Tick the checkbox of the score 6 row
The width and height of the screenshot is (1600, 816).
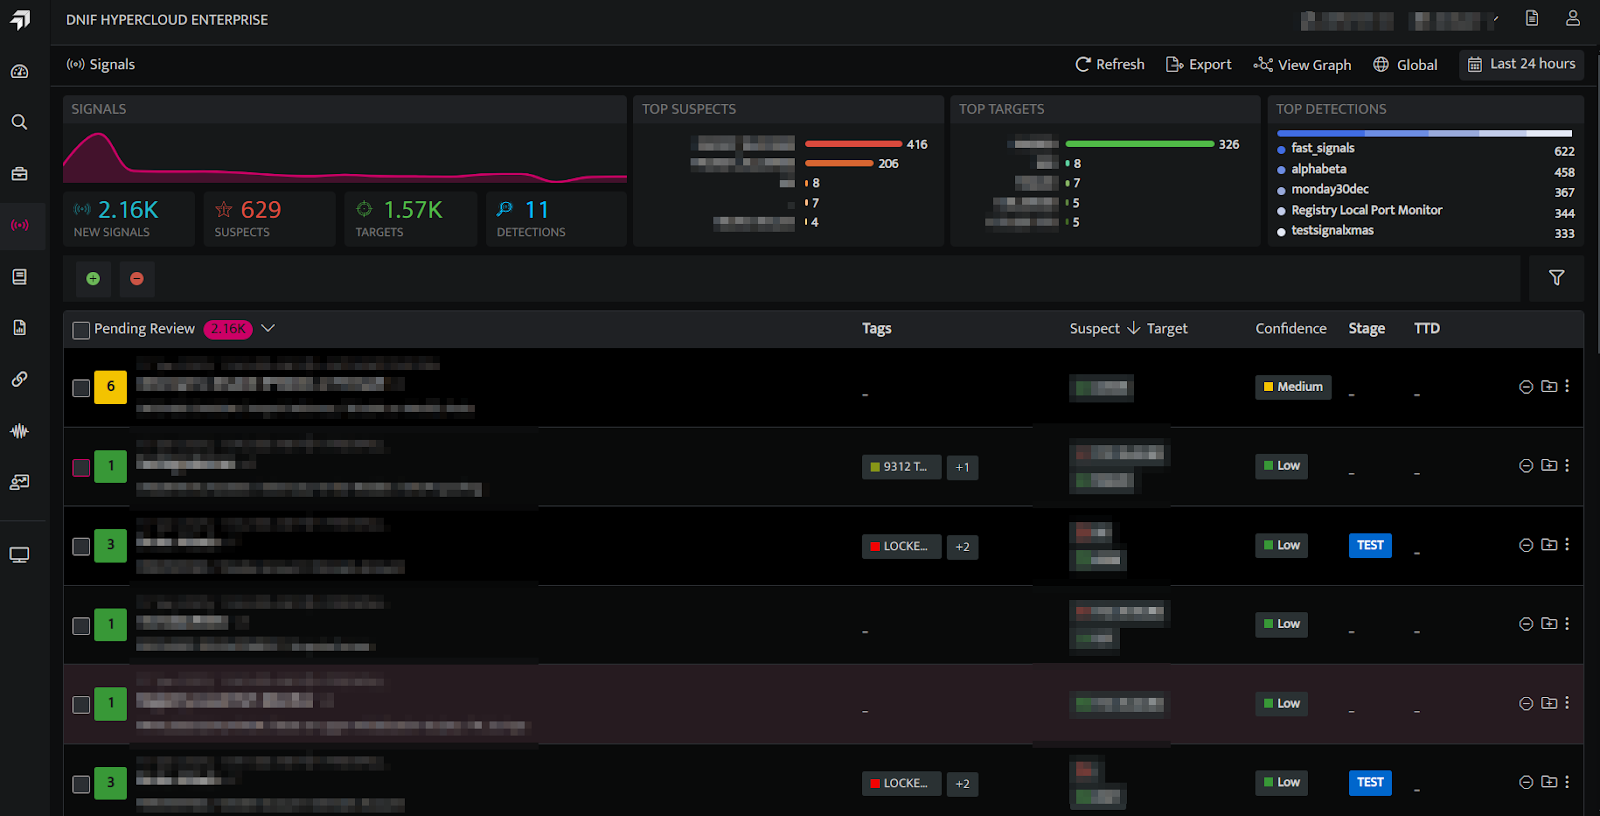(x=81, y=388)
